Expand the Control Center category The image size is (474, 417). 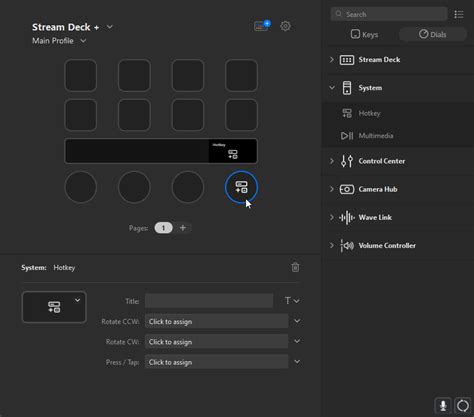click(332, 161)
